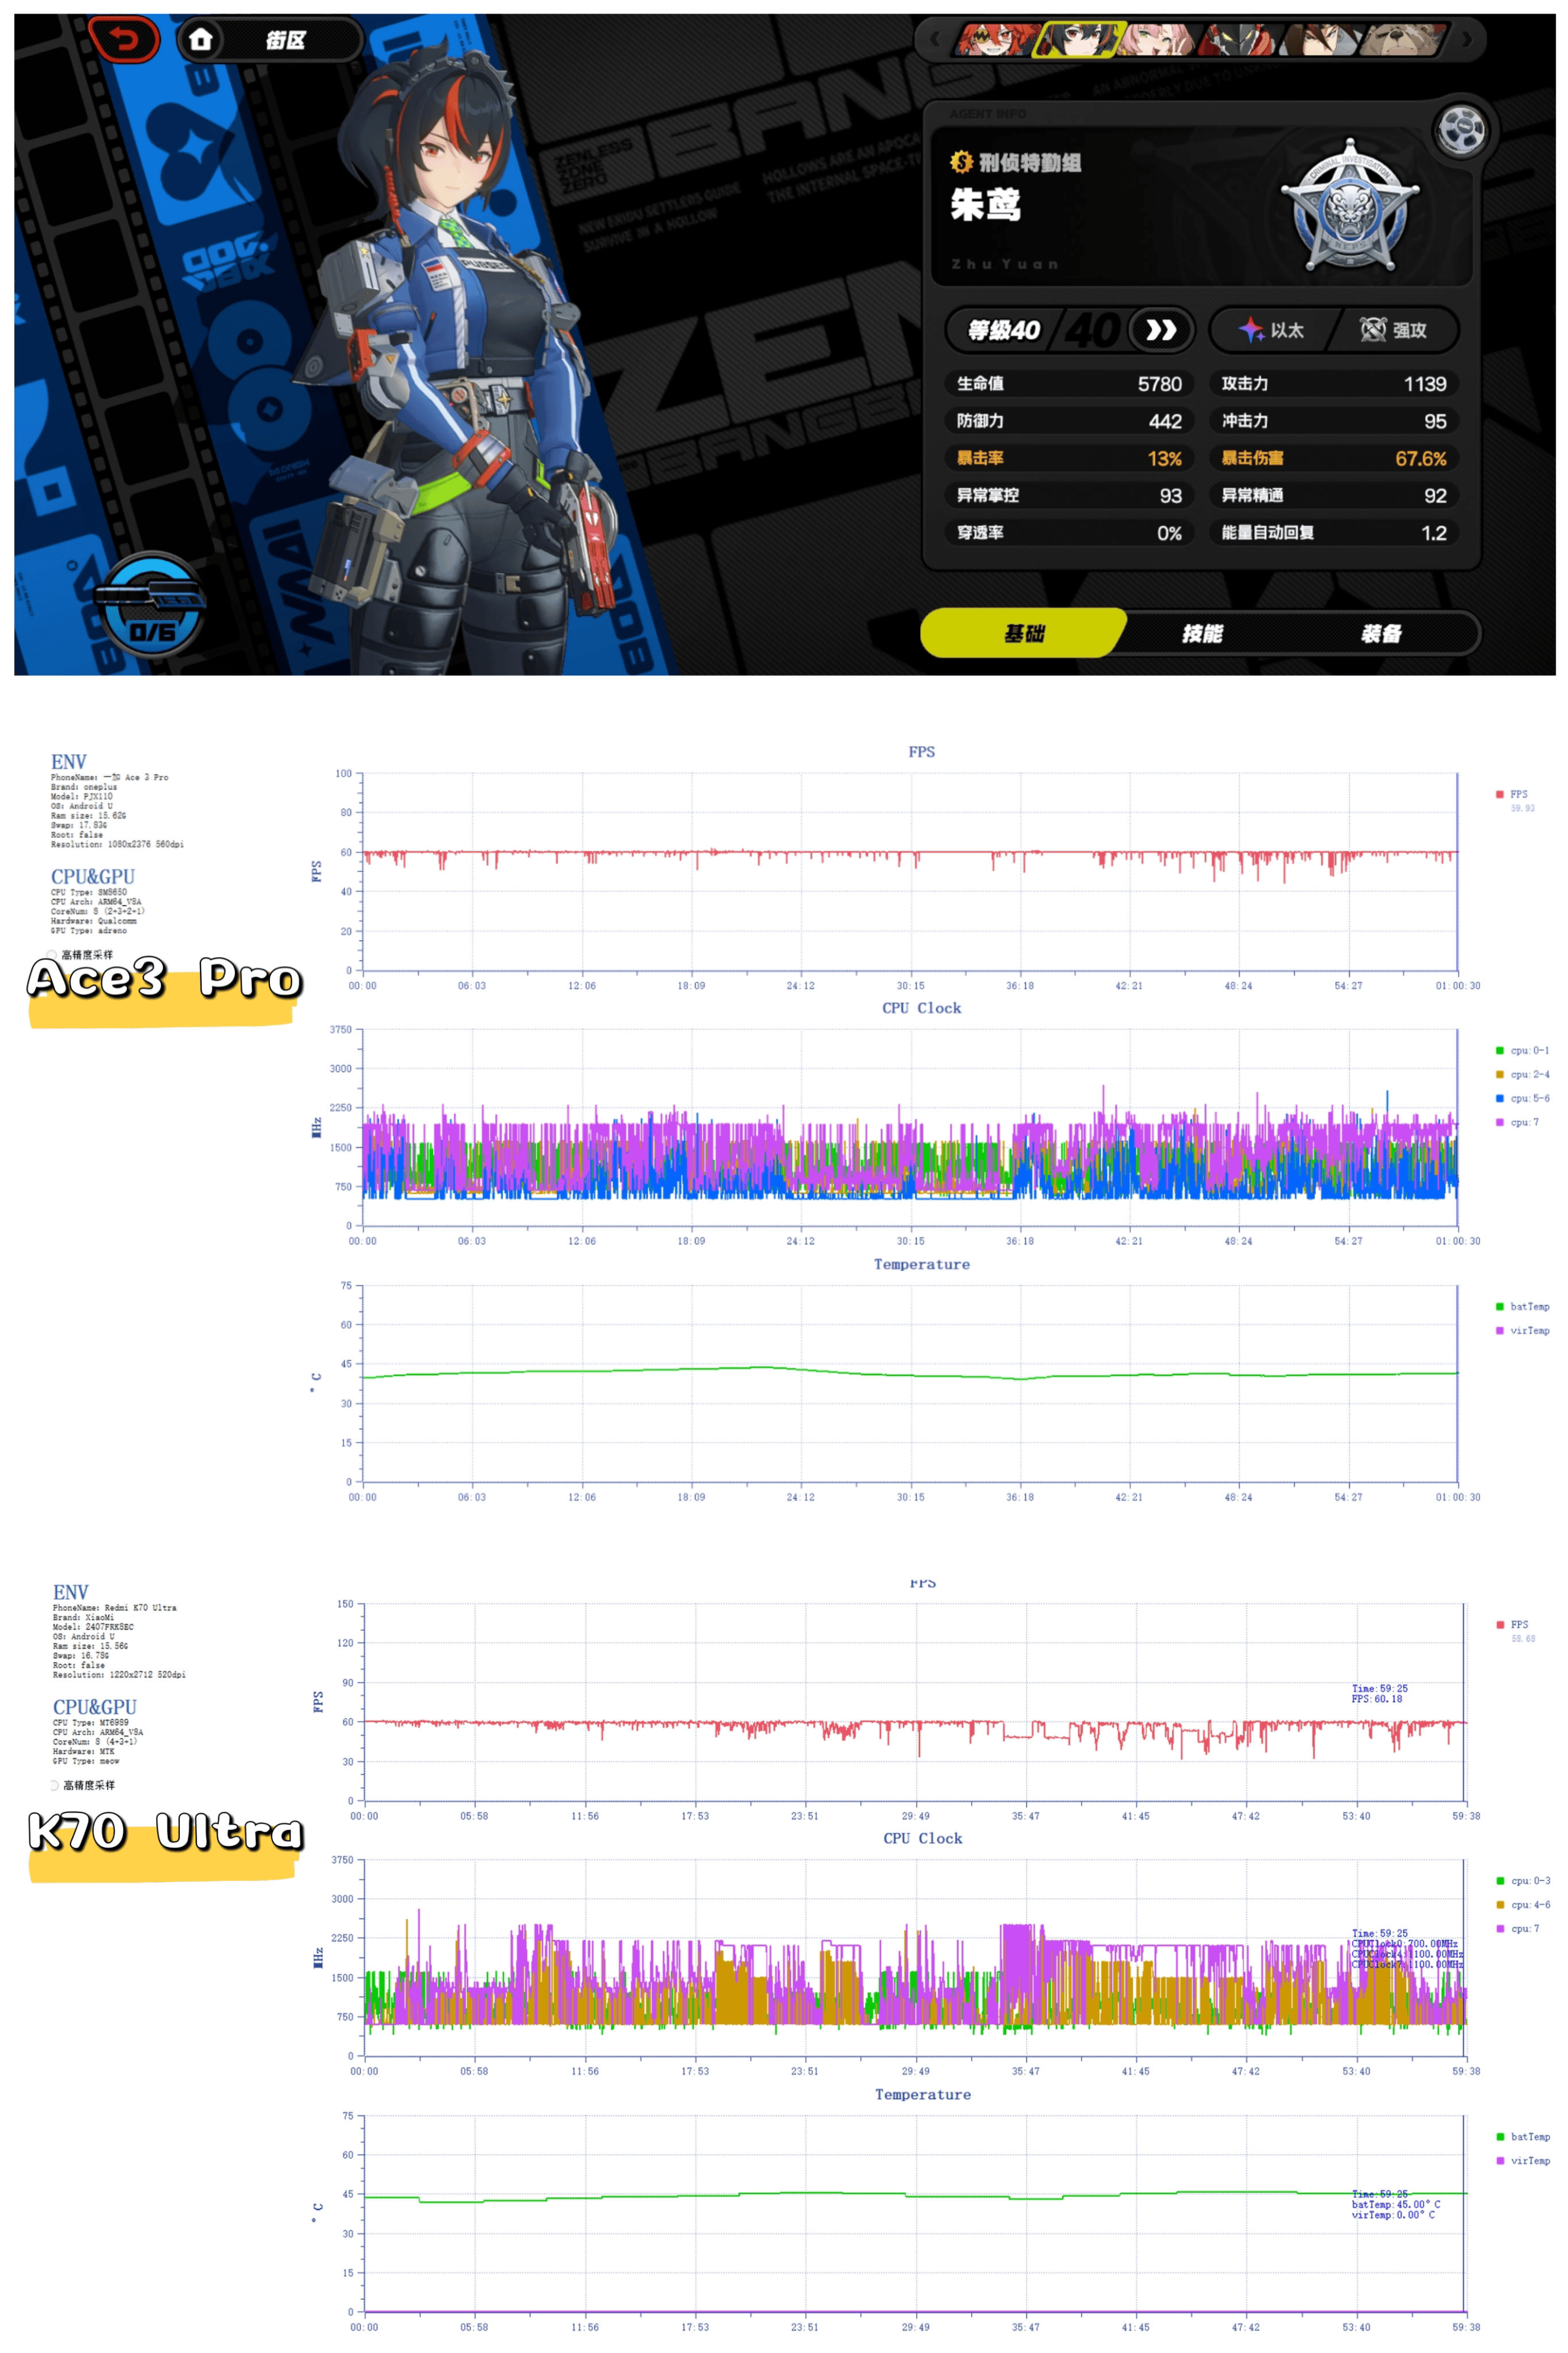Toggle cpu:7 legend in Ace3 Pro chart
This screenshot has width=1568, height=2353.
click(1517, 1122)
